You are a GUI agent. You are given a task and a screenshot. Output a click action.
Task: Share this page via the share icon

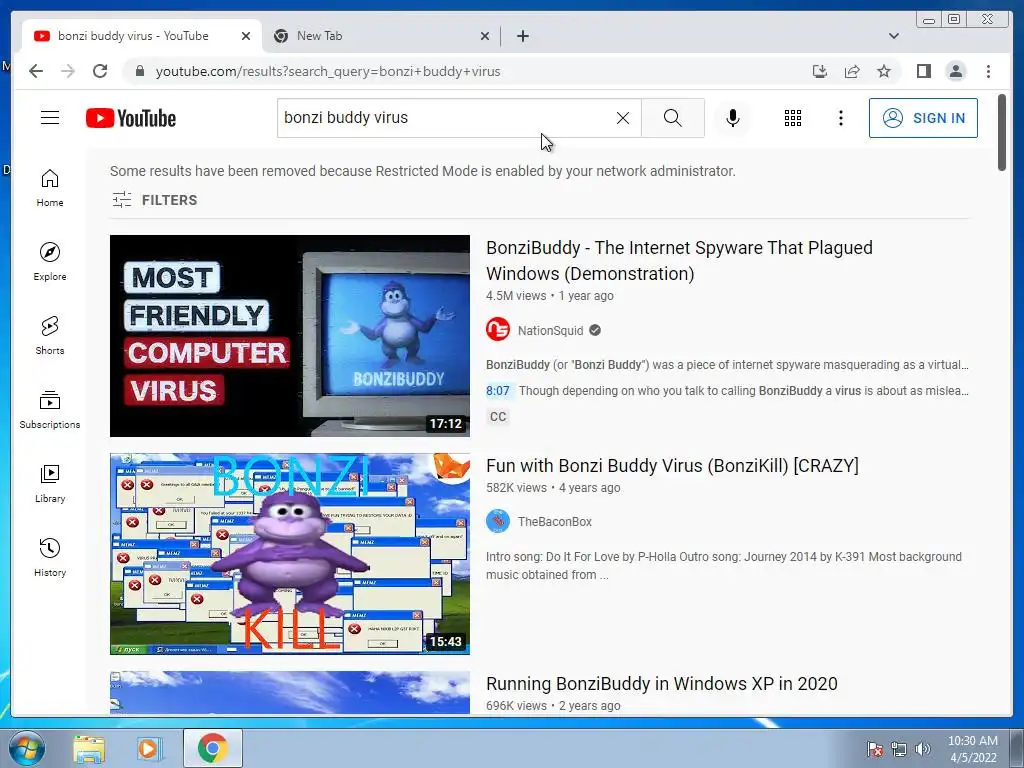click(x=852, y=71)
